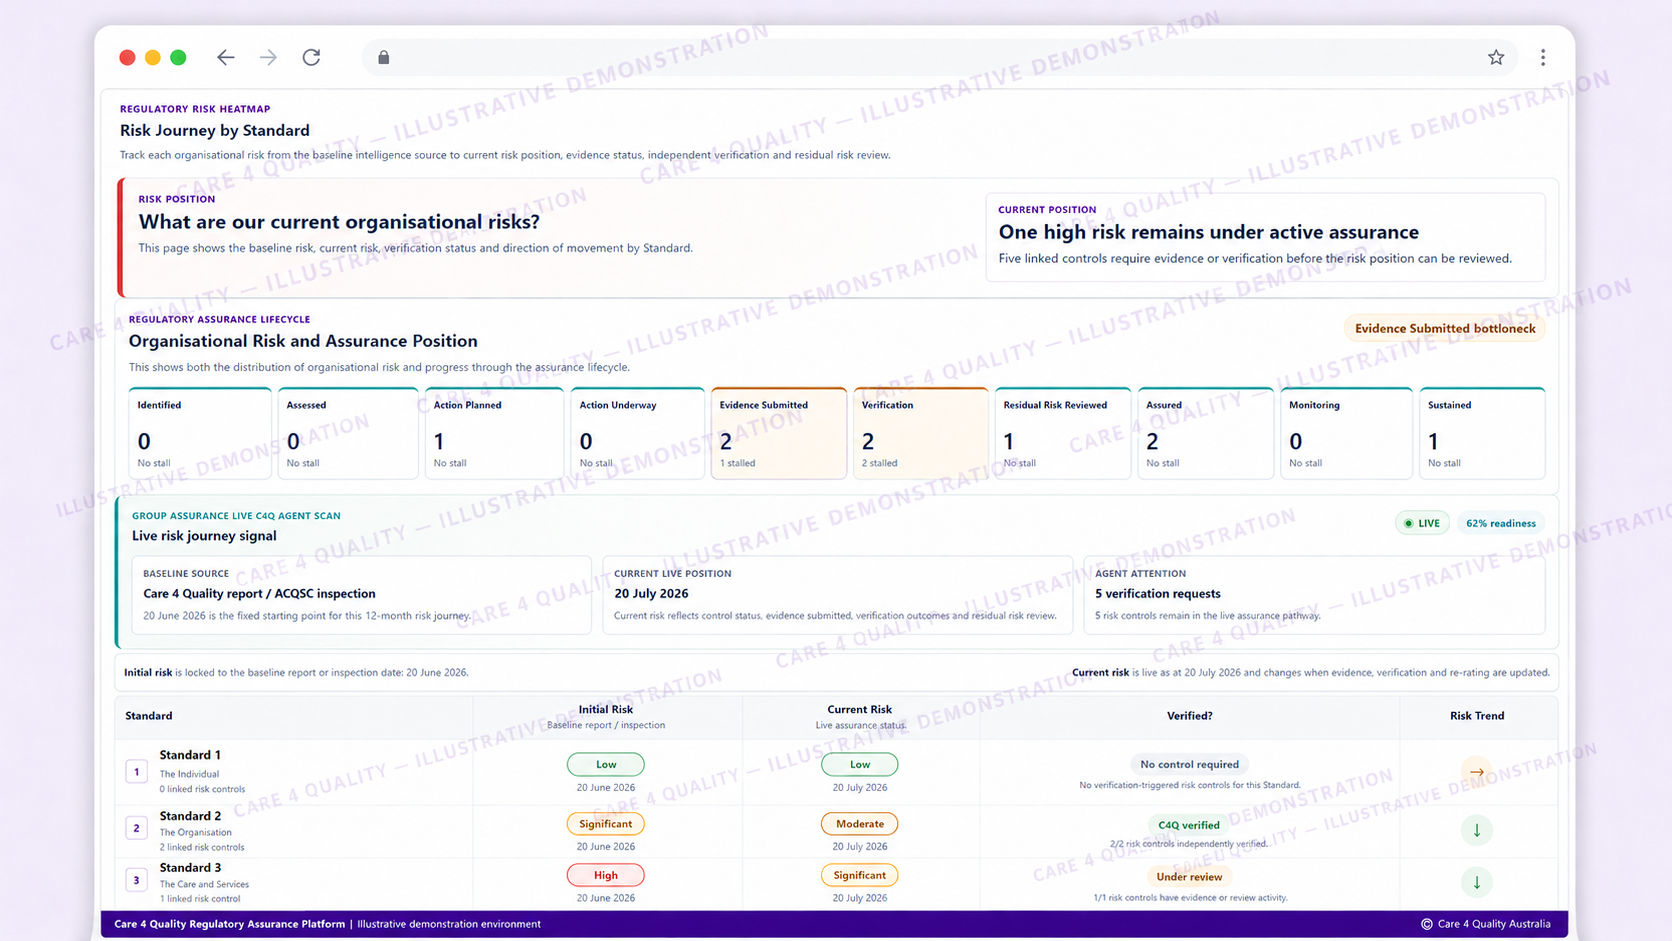The height and width of the screenshot is (941, 1672).
Task: Click the Verified? column header
Action: click(x=1189, y=716)
